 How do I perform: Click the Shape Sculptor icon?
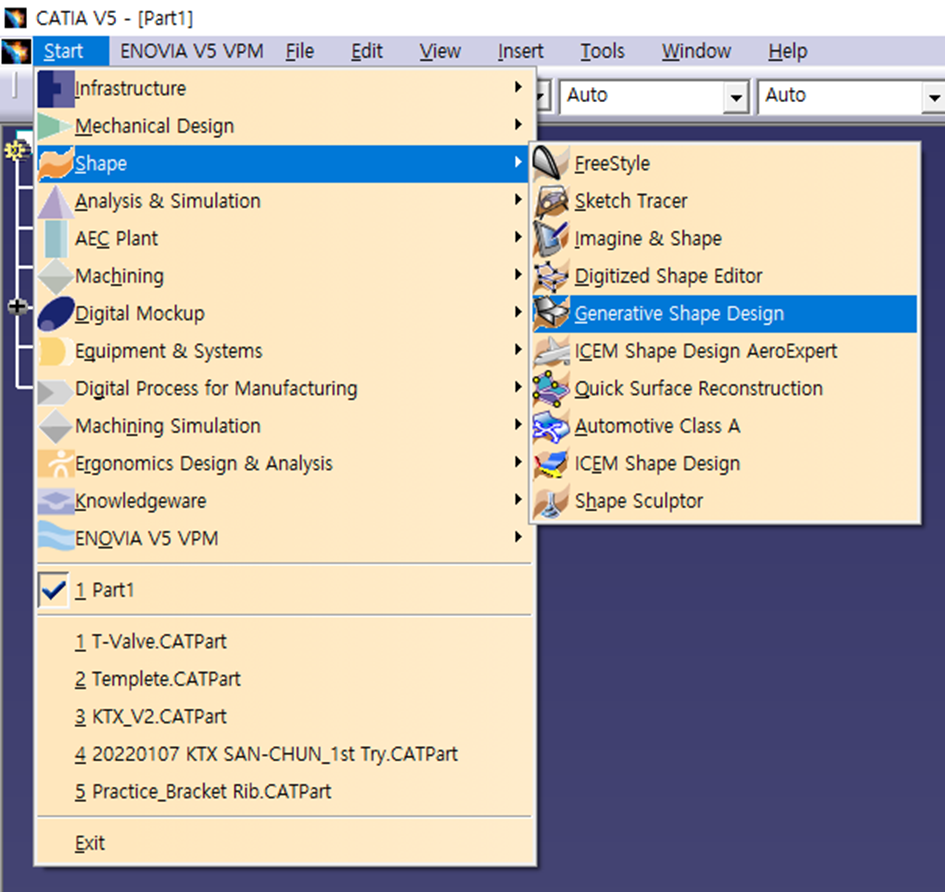click(x=551, y=501)
